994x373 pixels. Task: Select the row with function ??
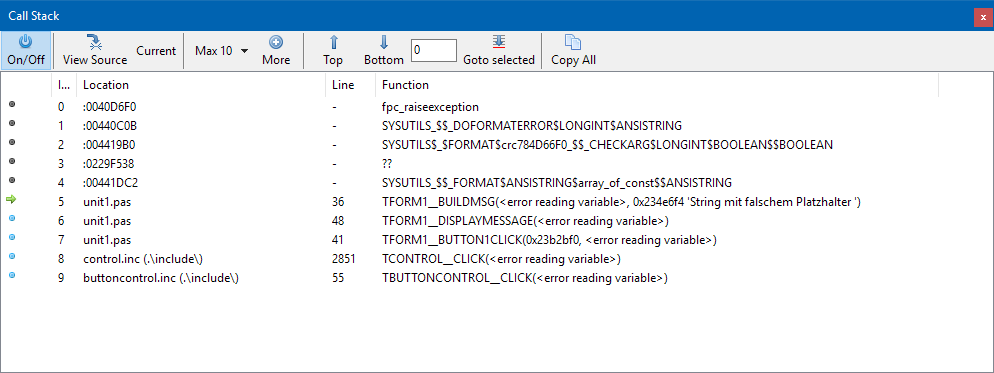click(497, 164)
